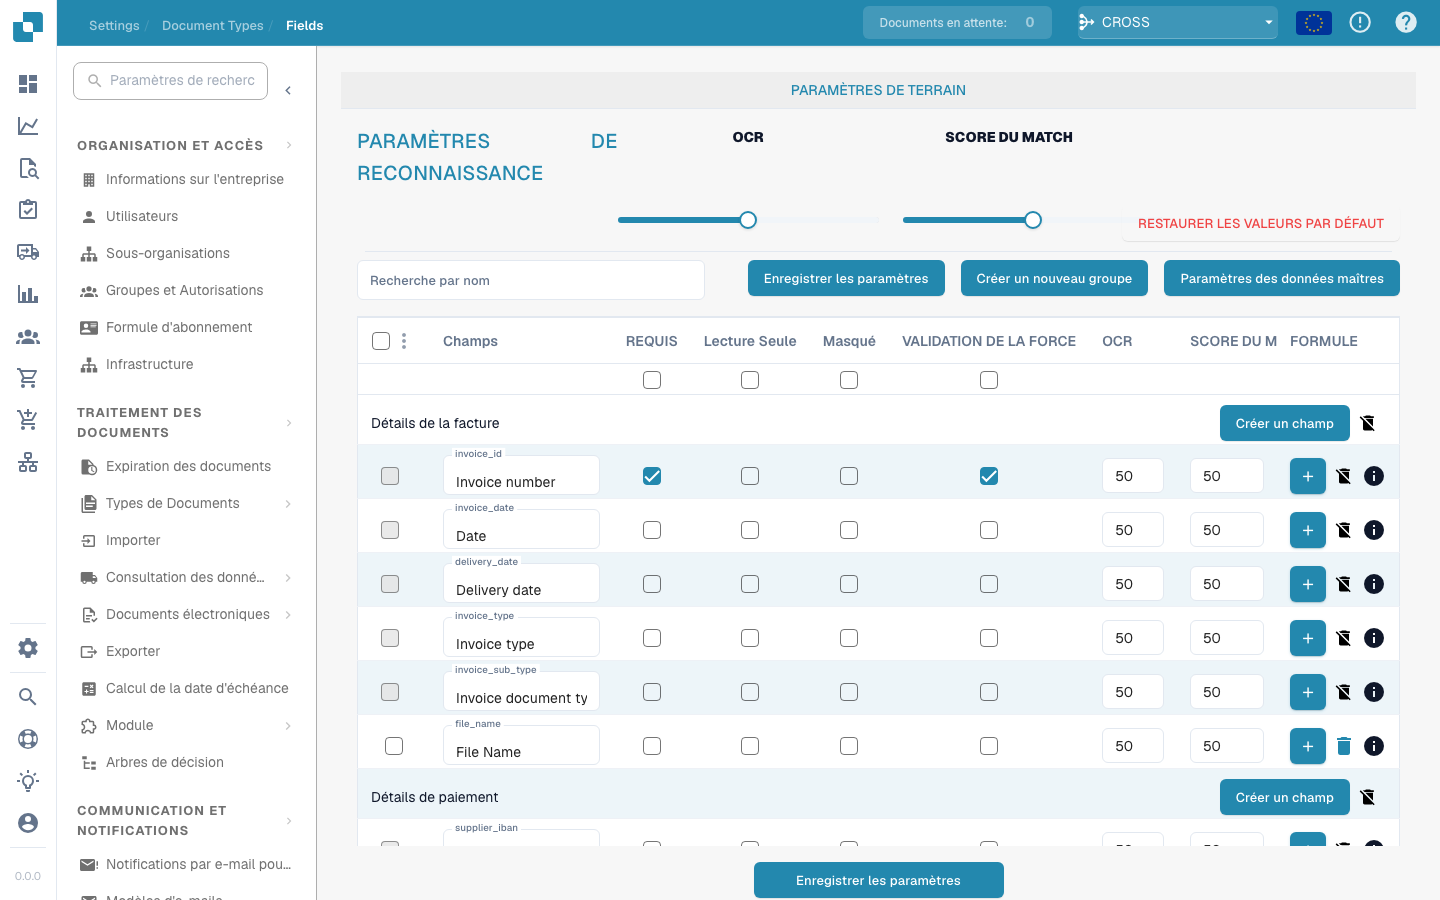
Task: Open the network hierarchy icon in rail
Action: (x=28, y=462)
